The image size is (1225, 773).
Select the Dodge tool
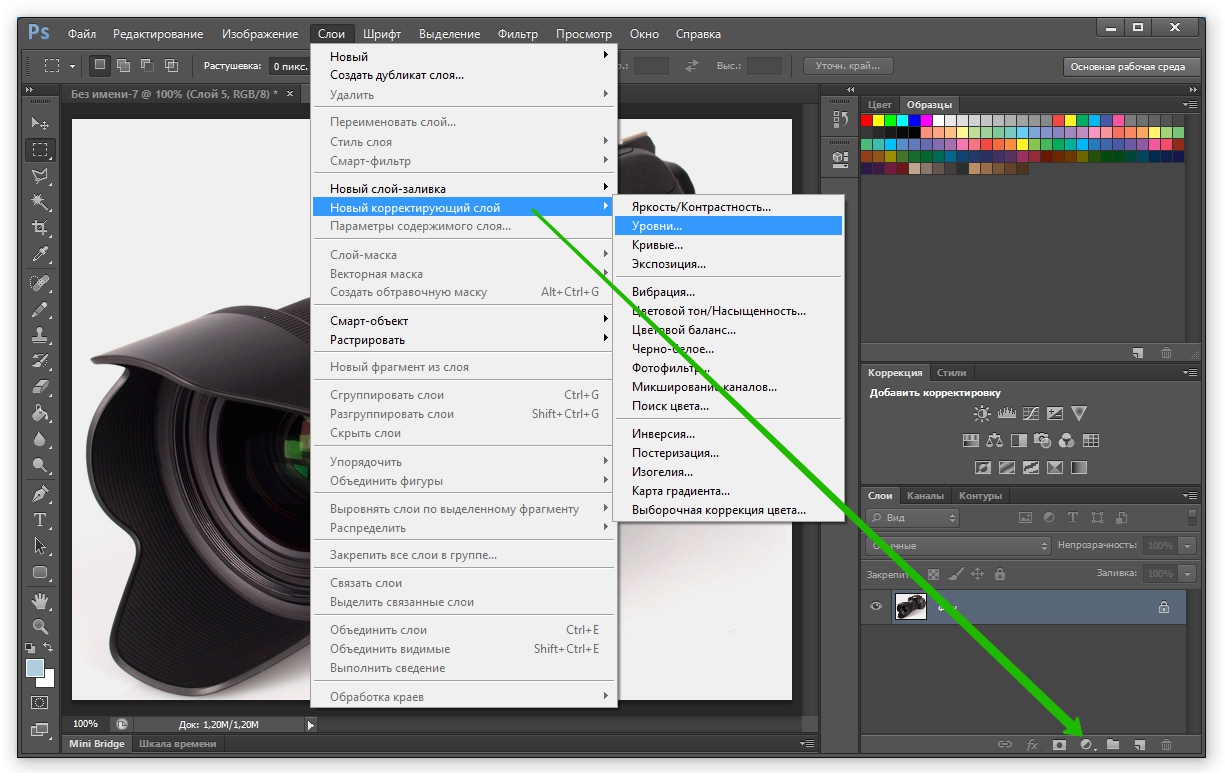(x=40, y=464)
